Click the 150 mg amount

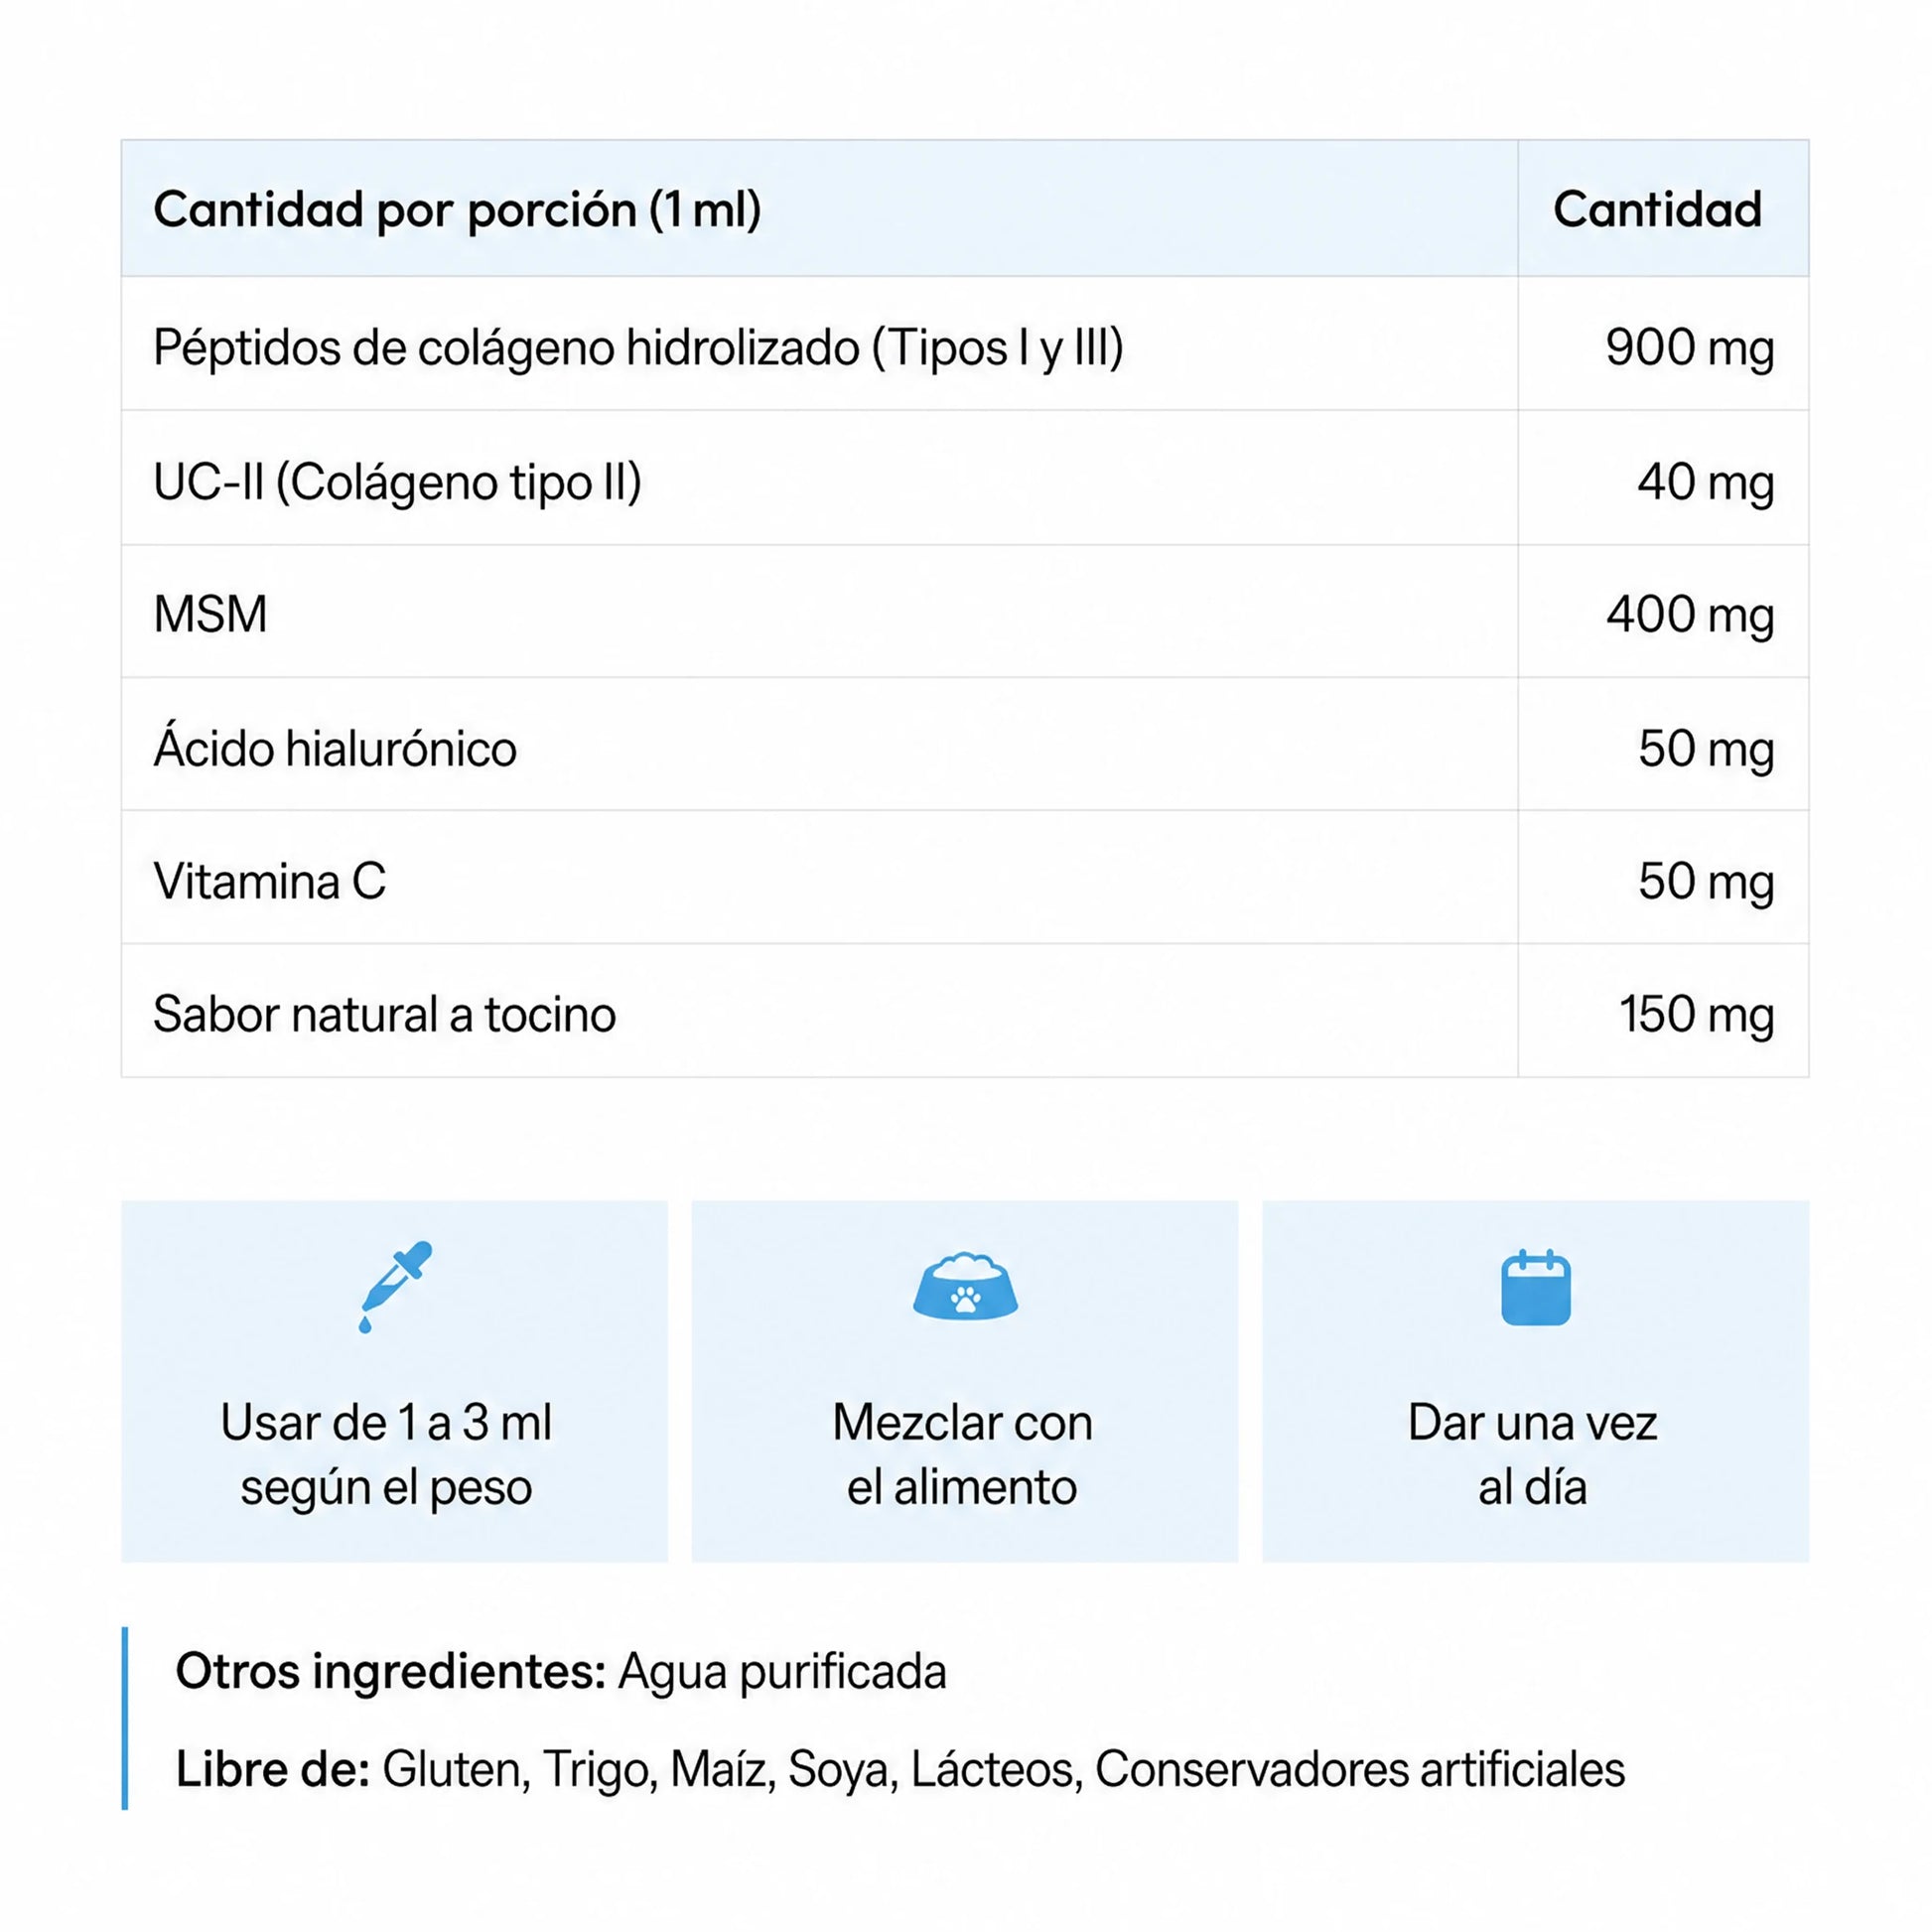pos(1697,1014)
